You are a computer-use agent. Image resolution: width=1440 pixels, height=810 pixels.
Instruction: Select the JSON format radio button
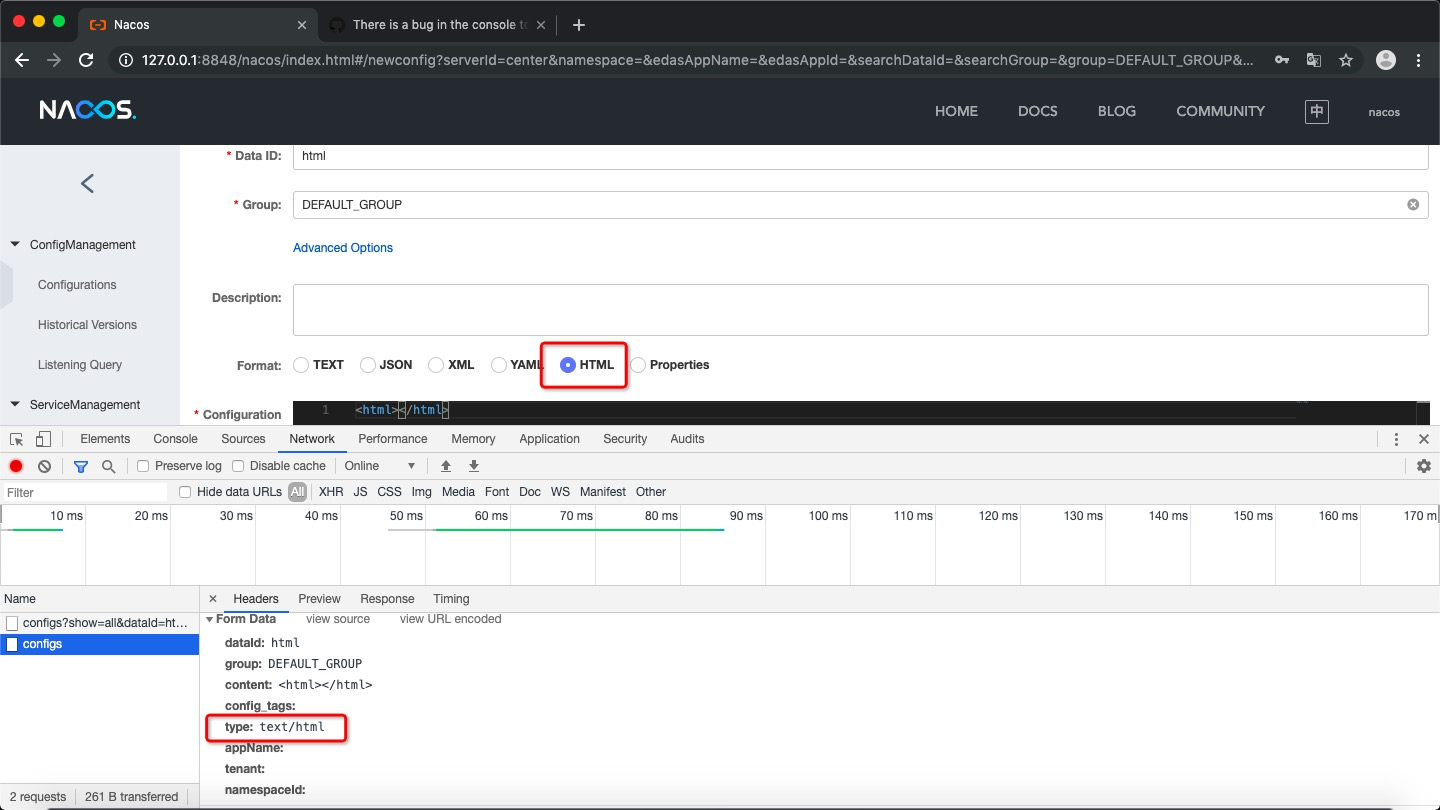click(368, 365)
